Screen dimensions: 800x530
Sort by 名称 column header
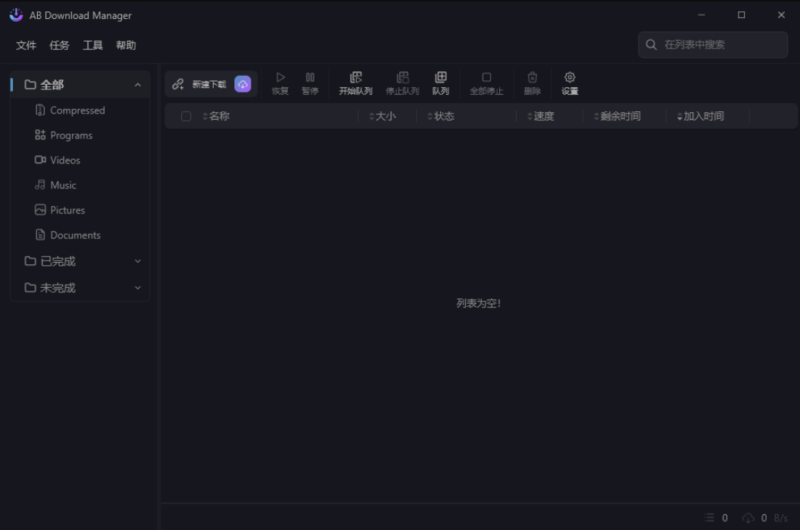tap(216, 116)
